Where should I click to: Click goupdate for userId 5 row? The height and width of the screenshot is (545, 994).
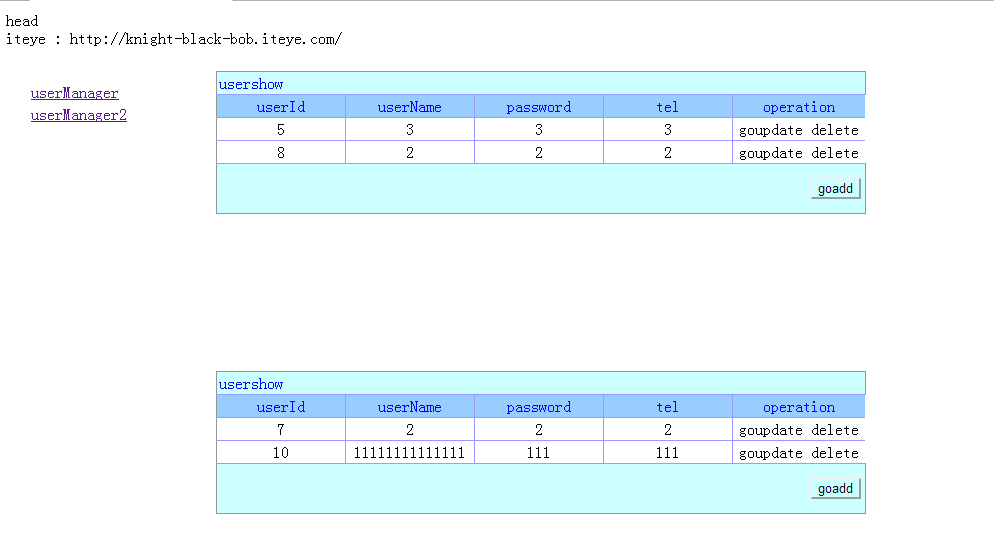tap(771, 131)
